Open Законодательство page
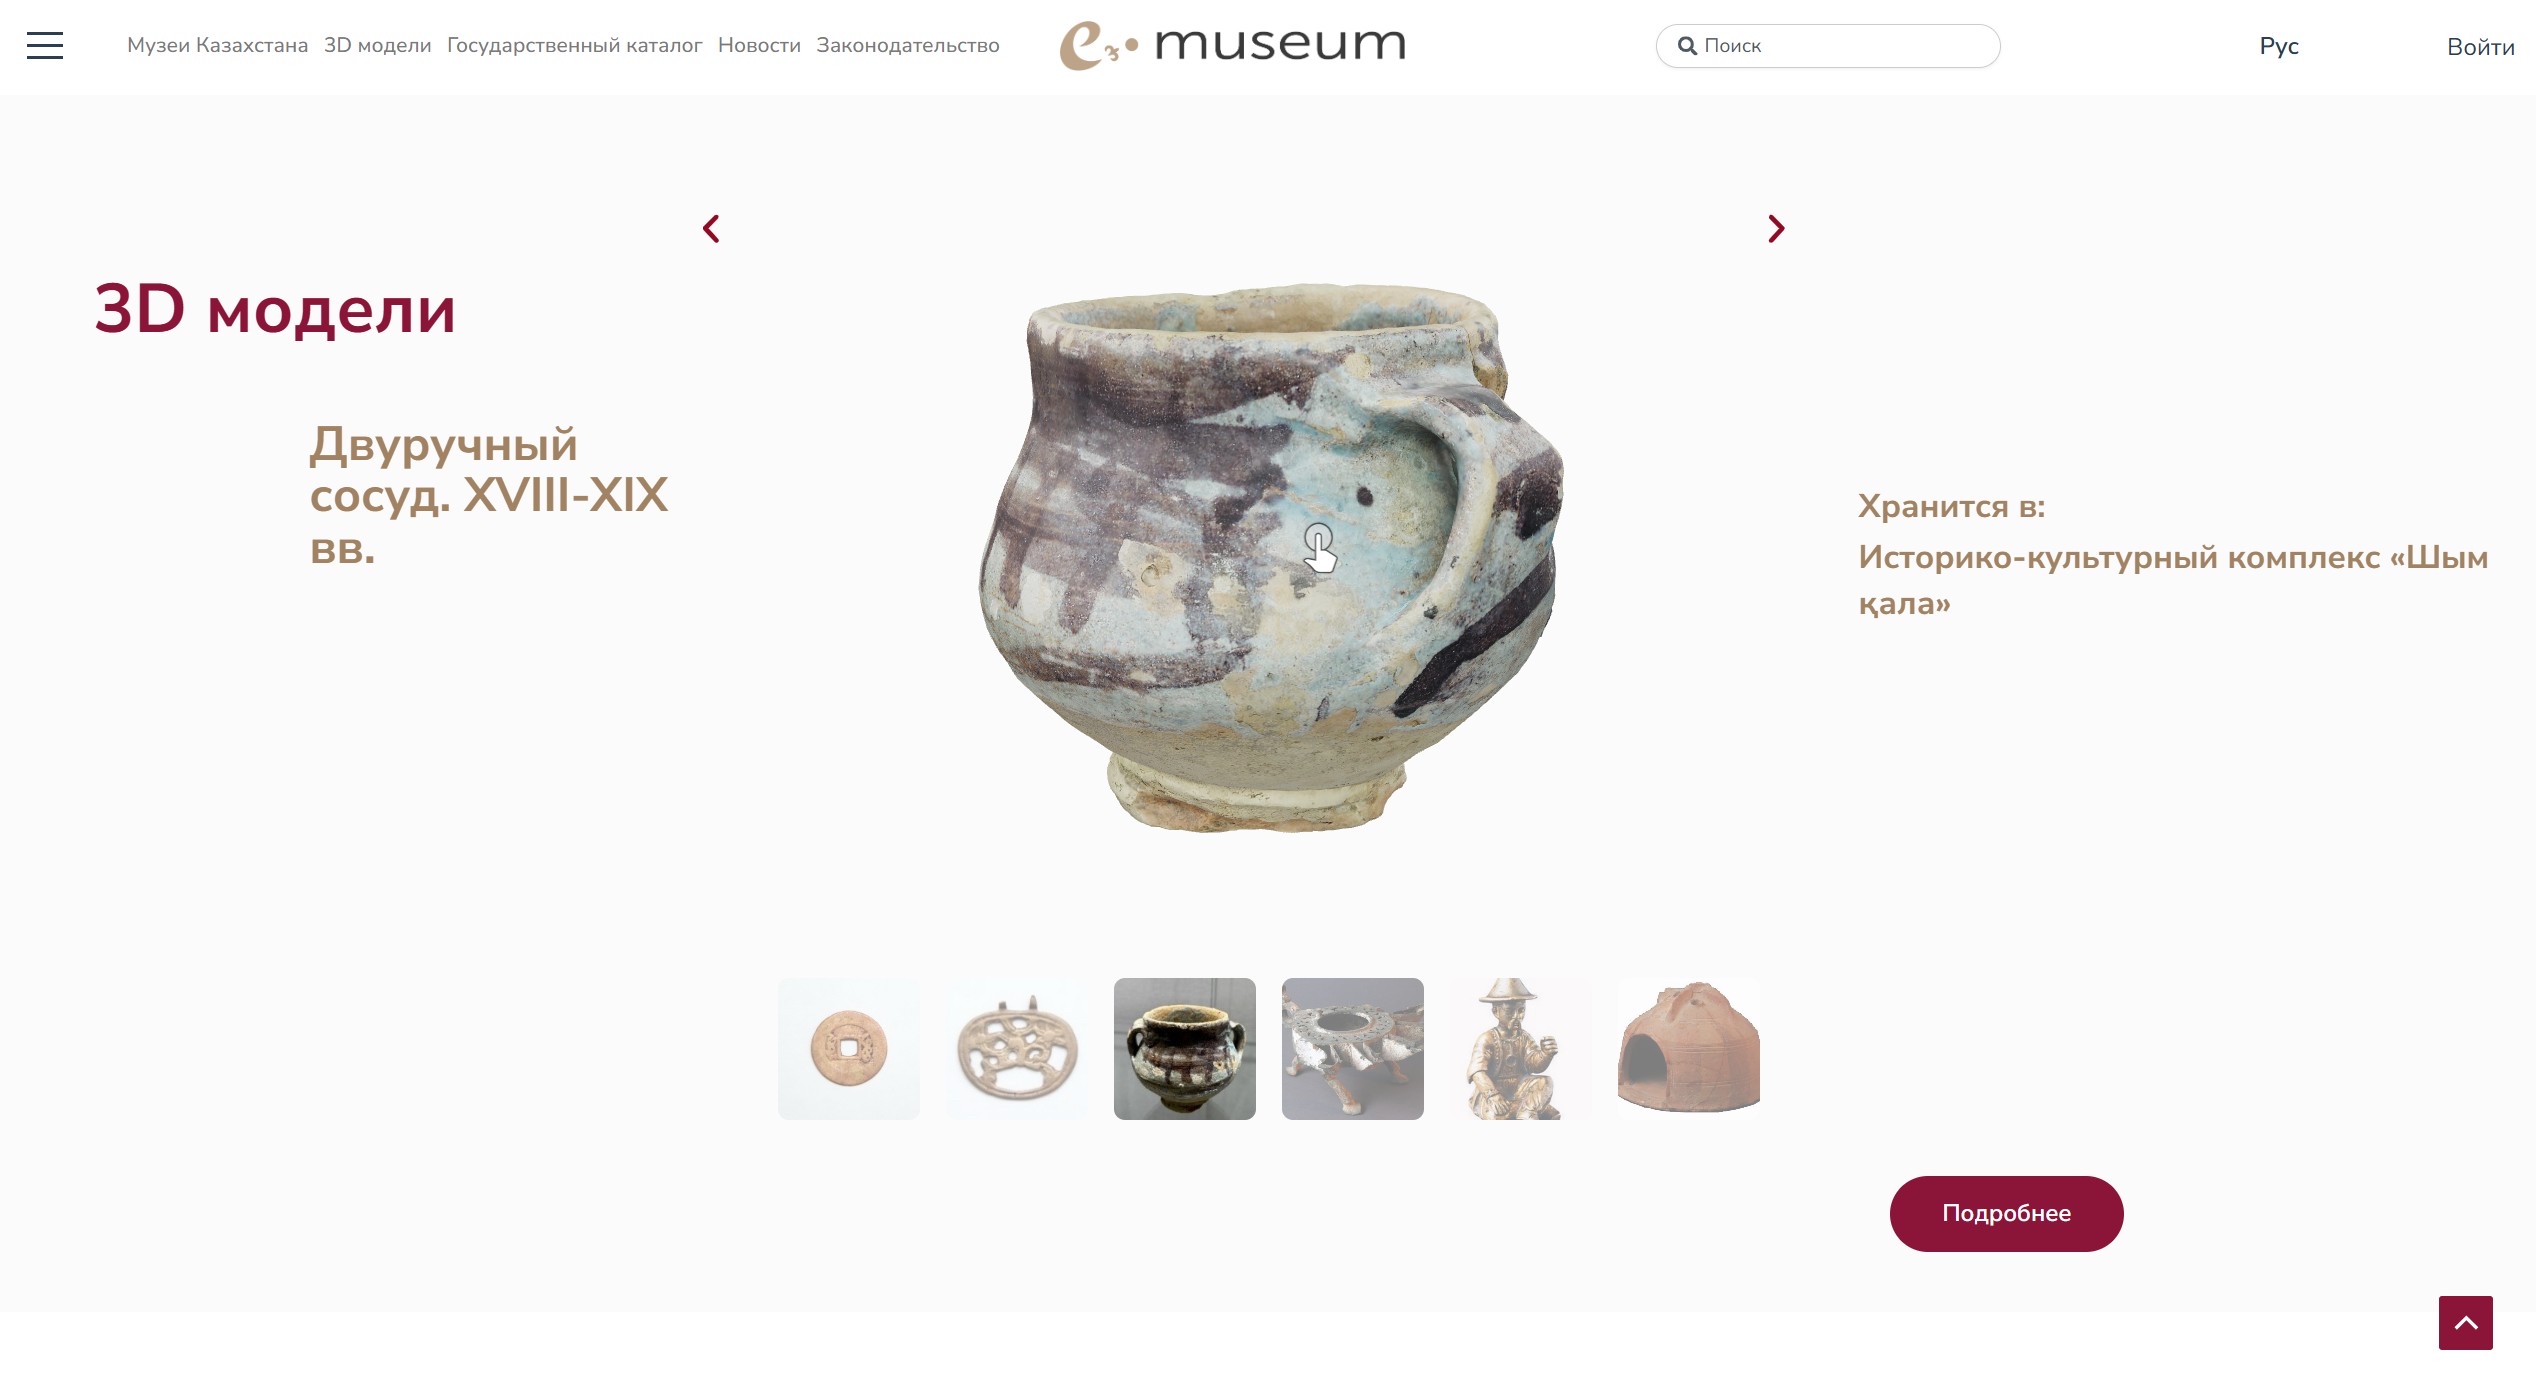This screenshot has height=1390, width=2536. click(x=907, y=46)
